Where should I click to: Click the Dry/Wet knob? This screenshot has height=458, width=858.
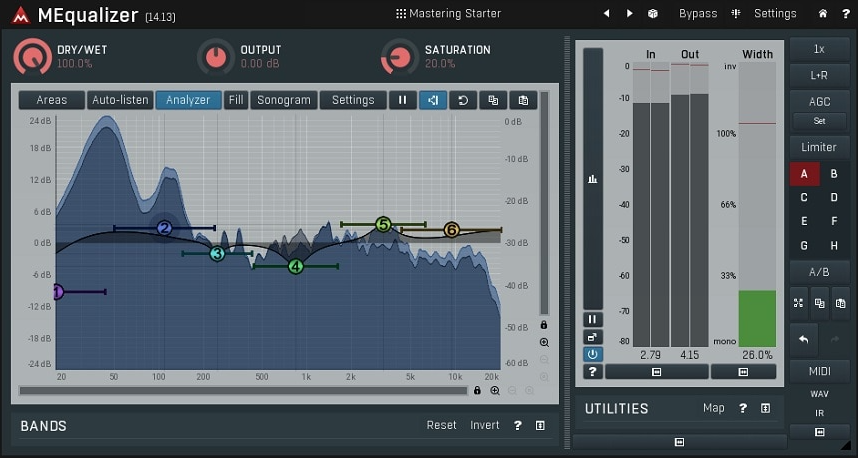click(32, 57)
